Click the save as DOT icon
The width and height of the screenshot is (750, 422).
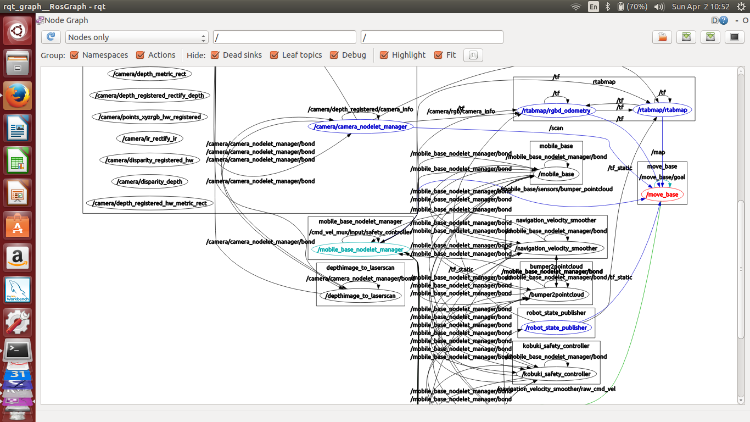686,37
